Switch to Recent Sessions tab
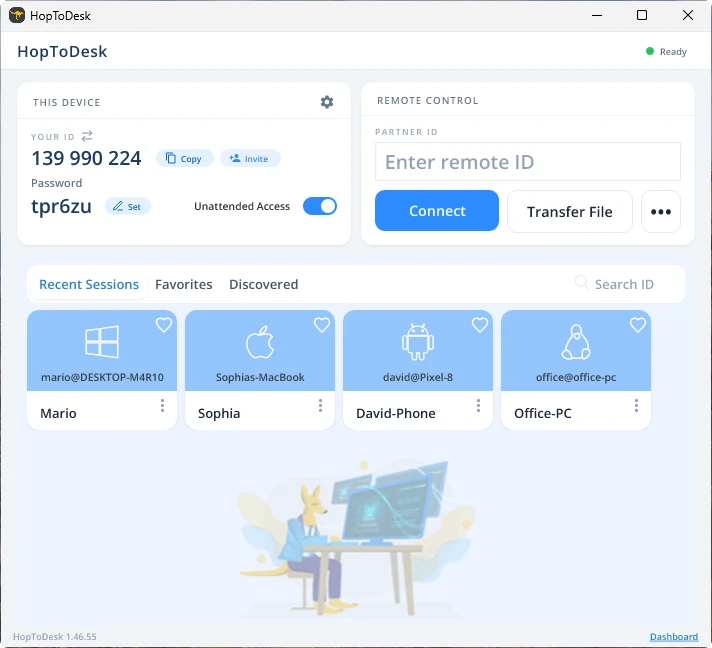Screen dimensions: 712x648 pyautogui.click(x=89, y=284)
